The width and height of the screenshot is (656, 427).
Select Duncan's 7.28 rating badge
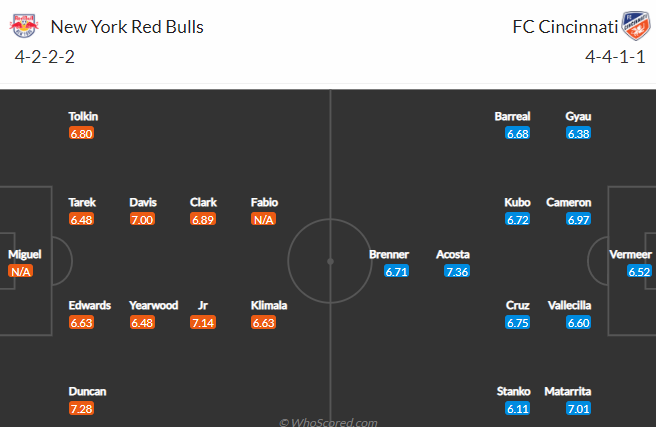[x=81, y=408]
